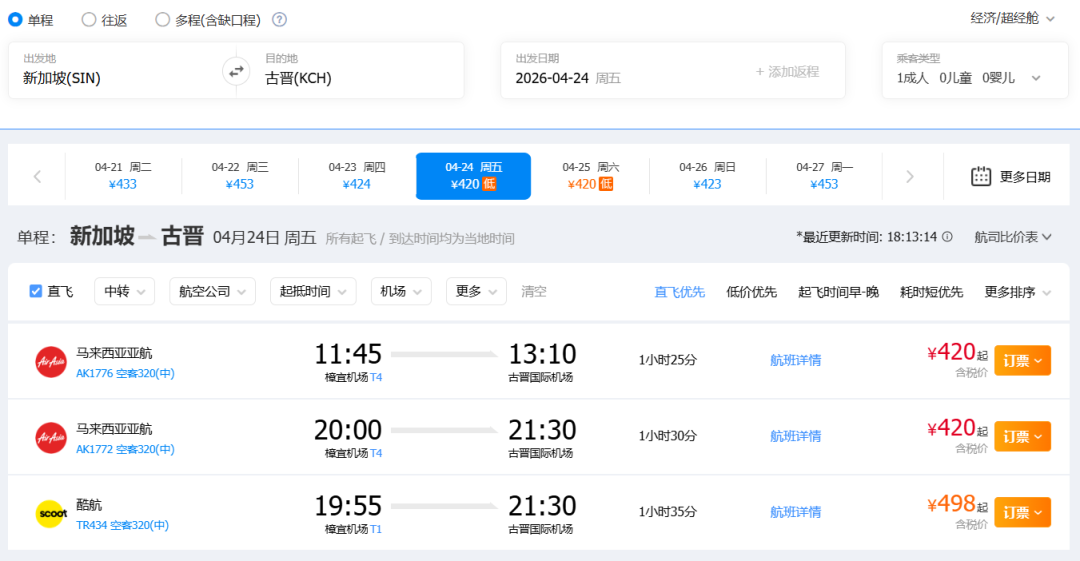Select the 04-25 周六 date tab

click(x=590, y=176)
